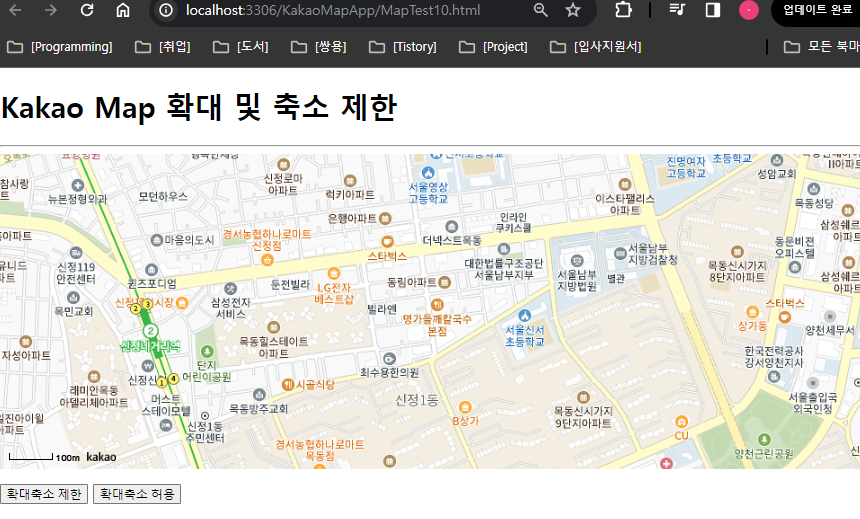This screenshot has height=519, width=860.
Task: Click the 목동힐스테이트아파트 marker
Action: coord(273,328)
